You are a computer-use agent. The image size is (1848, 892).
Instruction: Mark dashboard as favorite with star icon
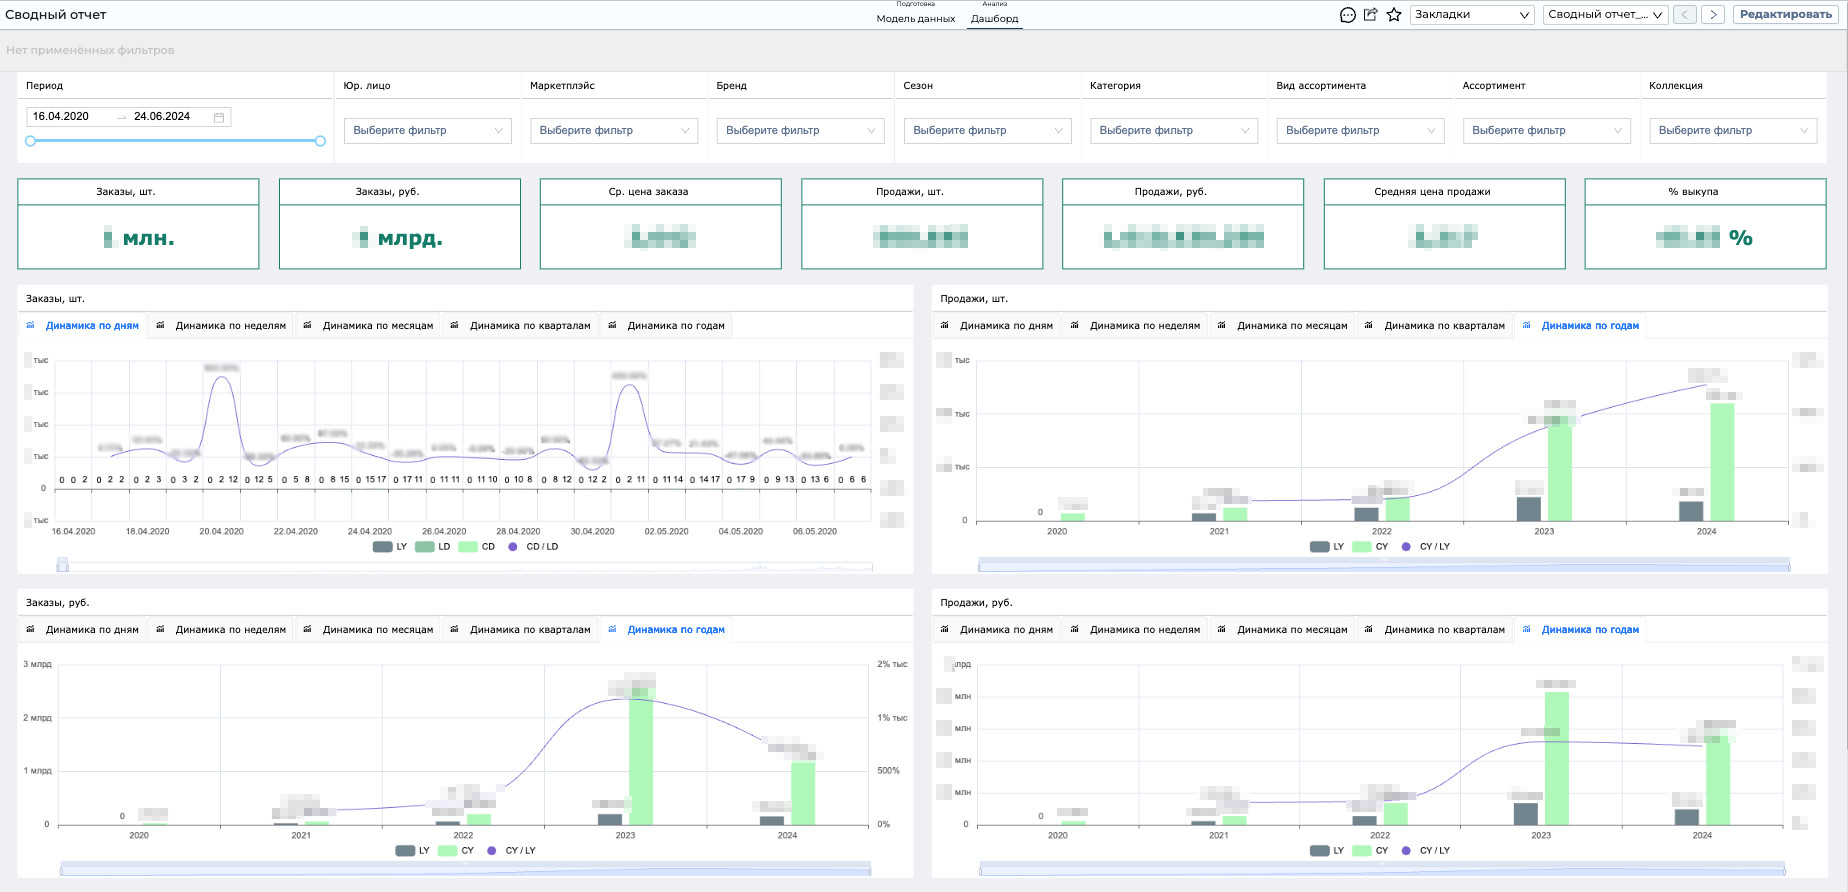point(1394,14)
